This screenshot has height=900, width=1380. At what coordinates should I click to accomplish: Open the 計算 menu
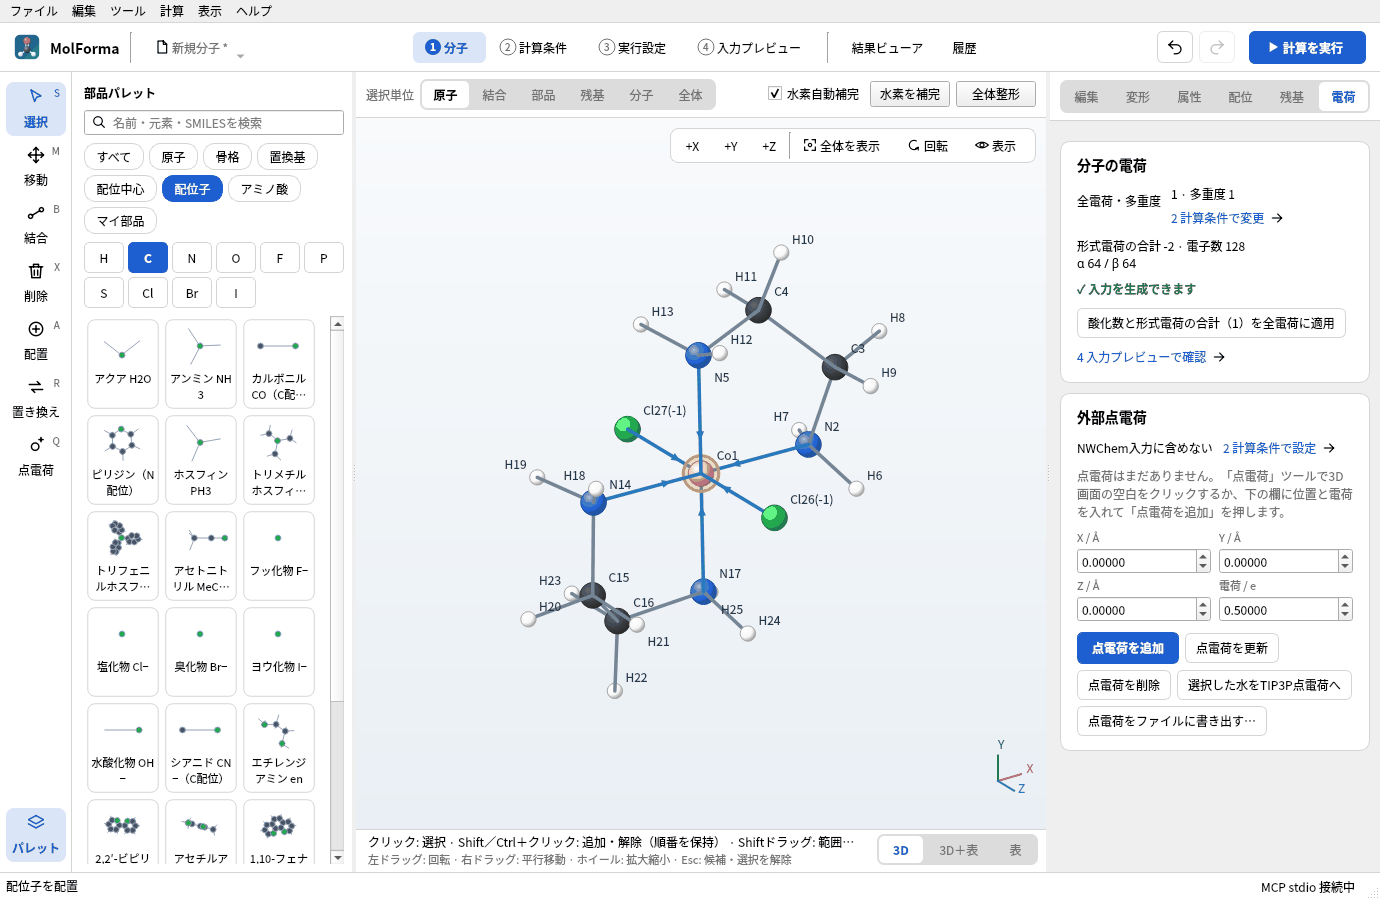(x=172, y=11)
